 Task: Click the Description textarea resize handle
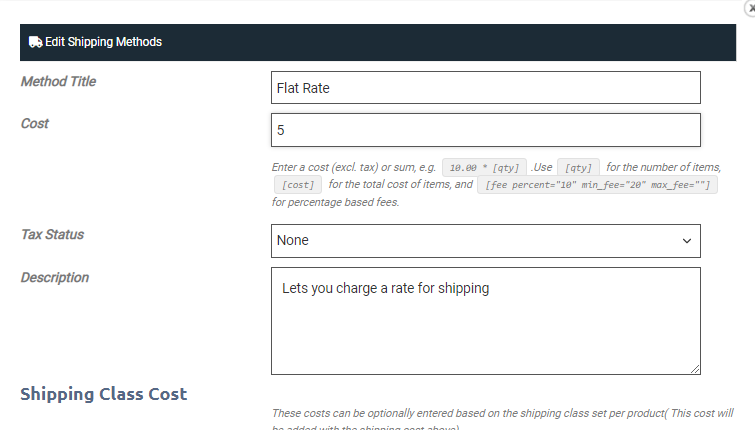click(695, 369)
